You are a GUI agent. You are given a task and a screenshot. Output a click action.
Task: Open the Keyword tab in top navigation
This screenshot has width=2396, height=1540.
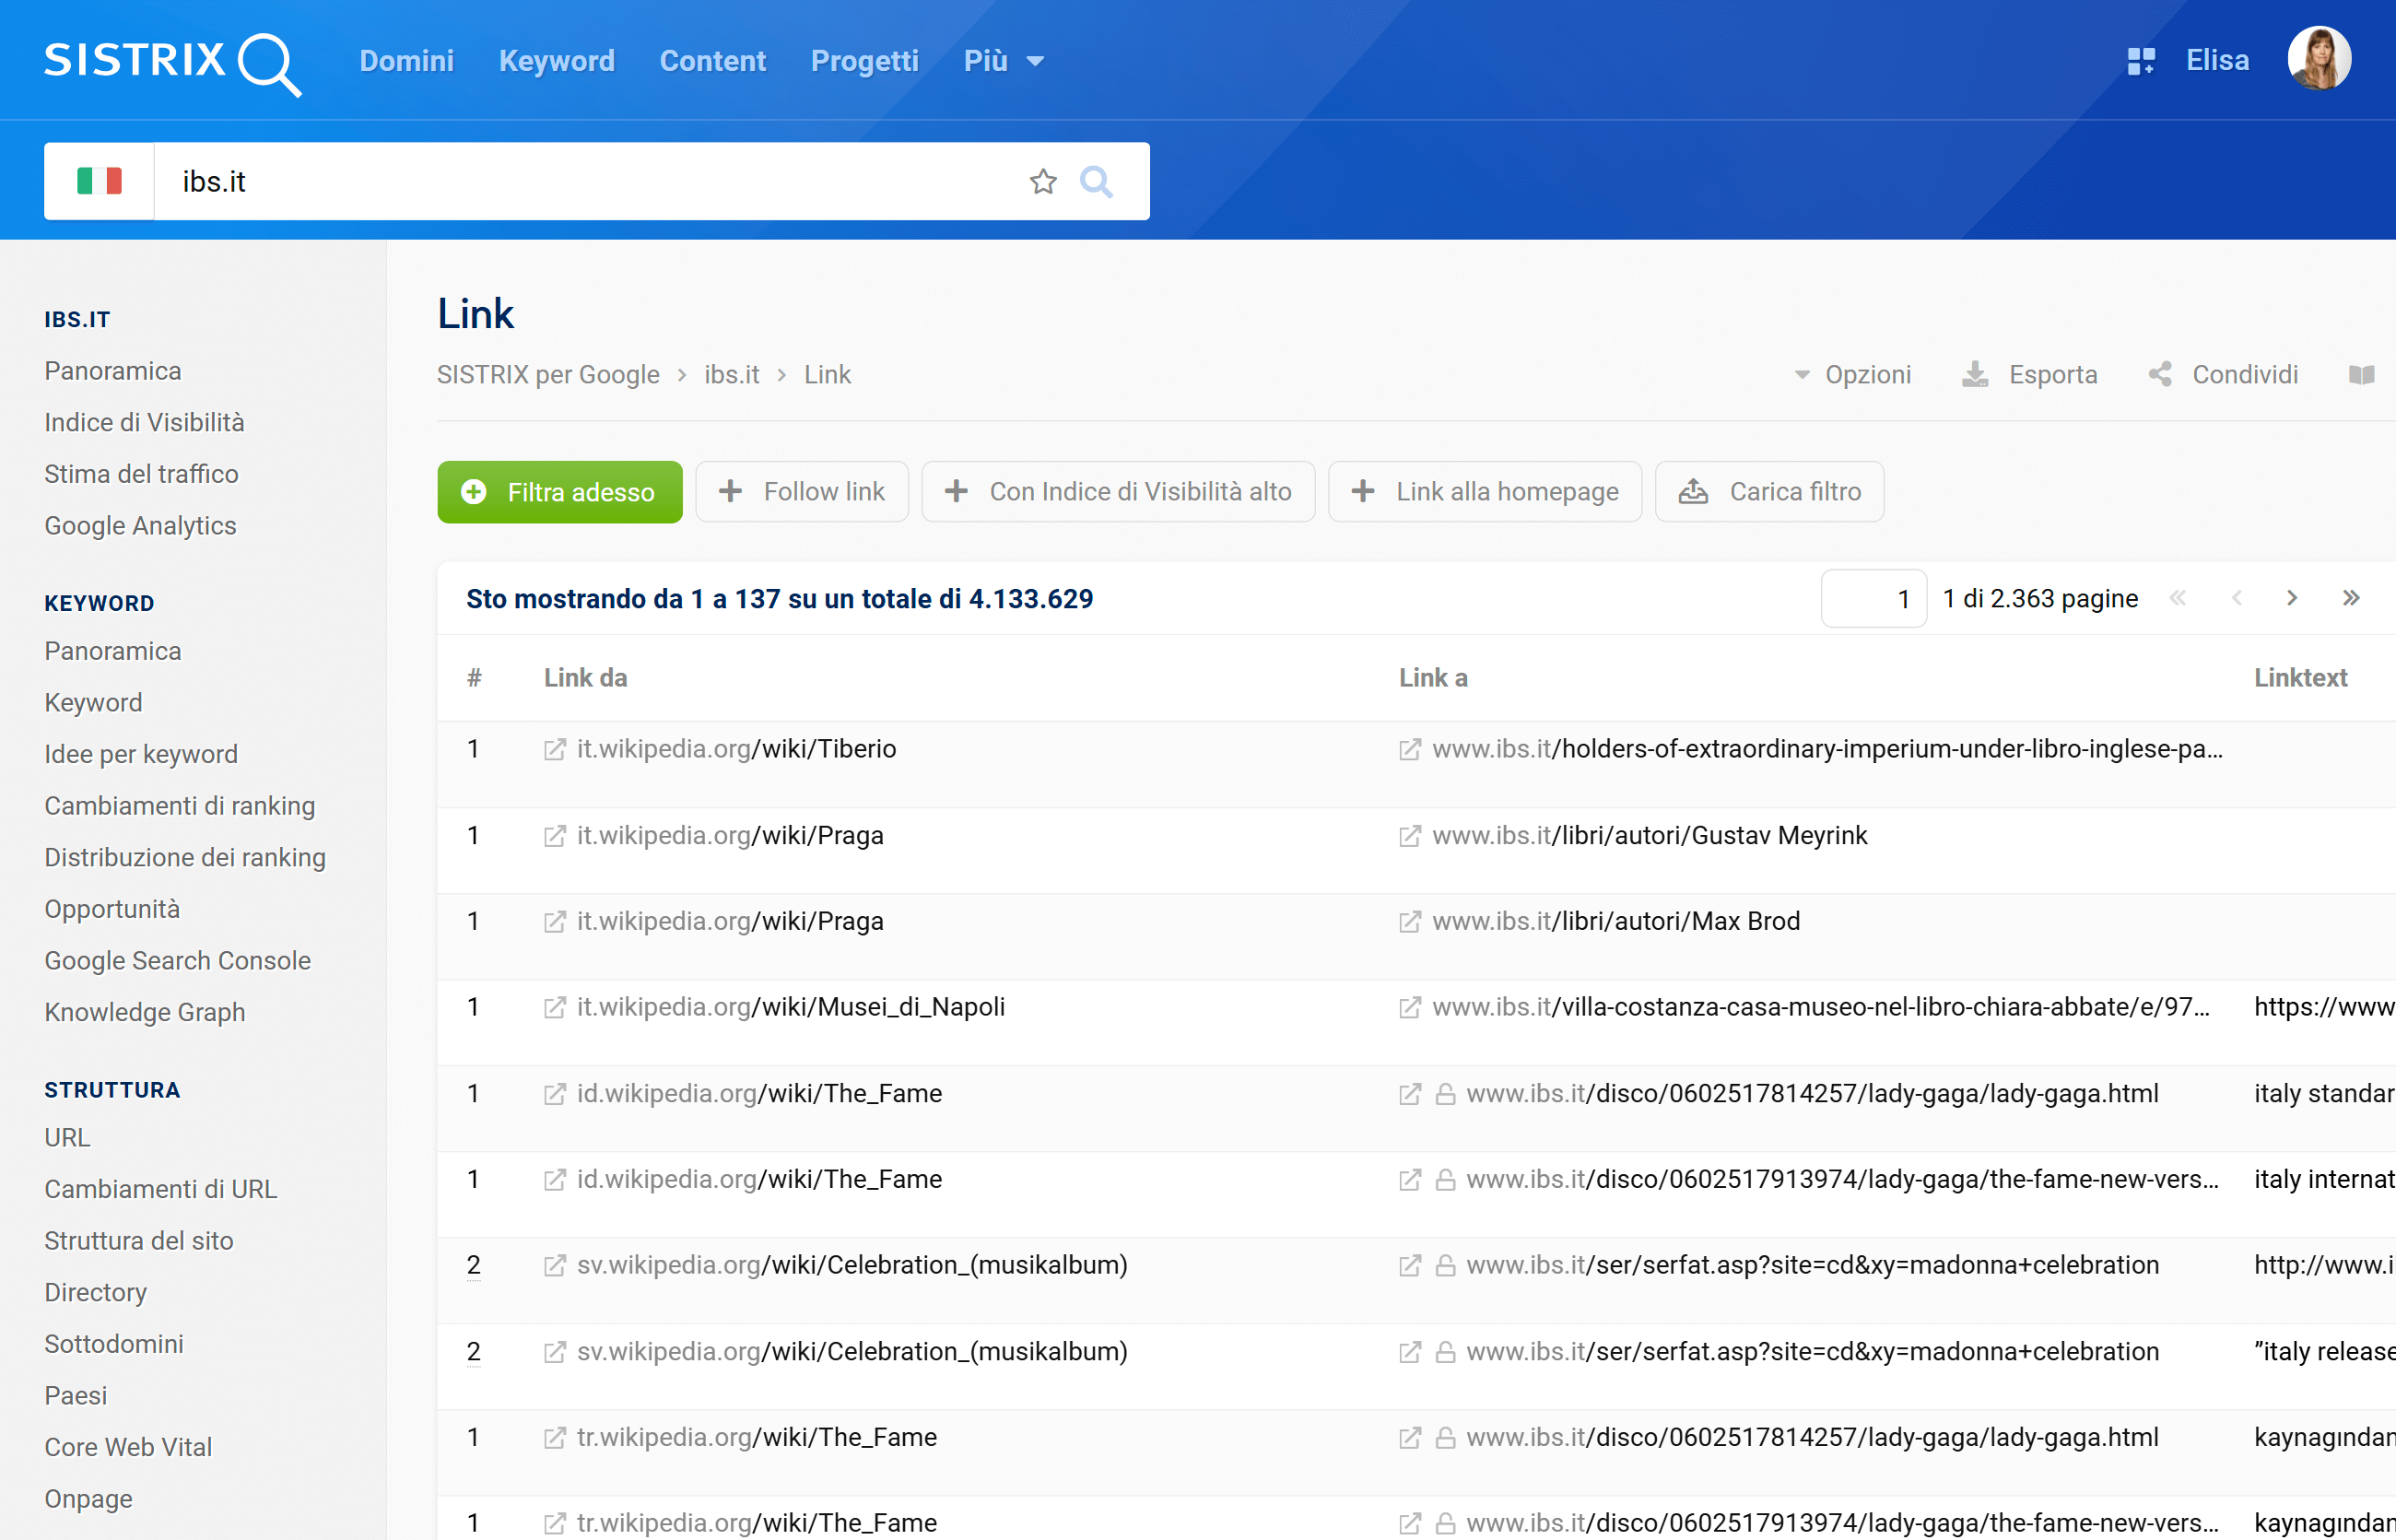(556, 61)
